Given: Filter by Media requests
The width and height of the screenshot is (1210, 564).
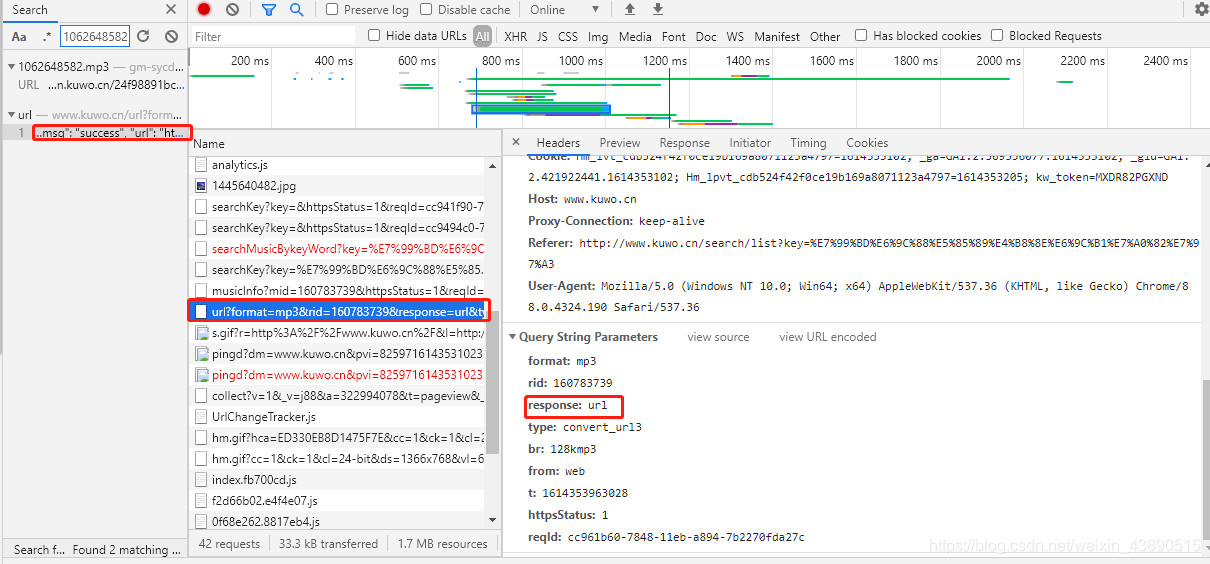Looking at the screenshot, I should 635,36.
